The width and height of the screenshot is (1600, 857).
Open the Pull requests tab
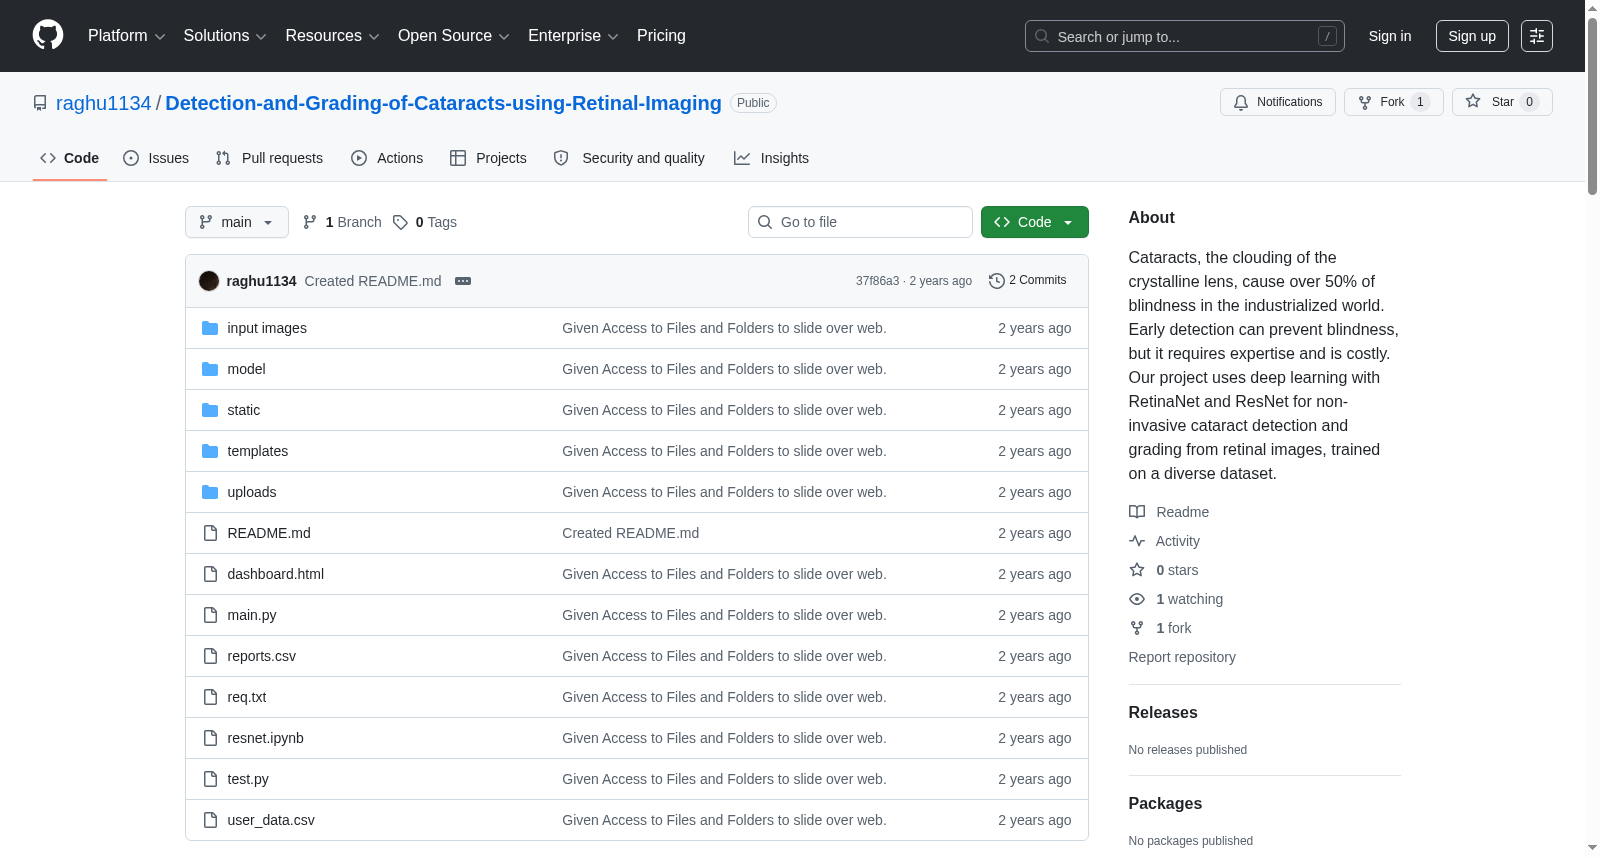coord(269,158)
